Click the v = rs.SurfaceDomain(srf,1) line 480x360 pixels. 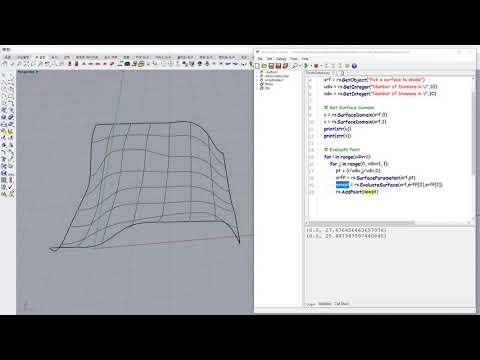pyautogui.click(x=355, y=122)
